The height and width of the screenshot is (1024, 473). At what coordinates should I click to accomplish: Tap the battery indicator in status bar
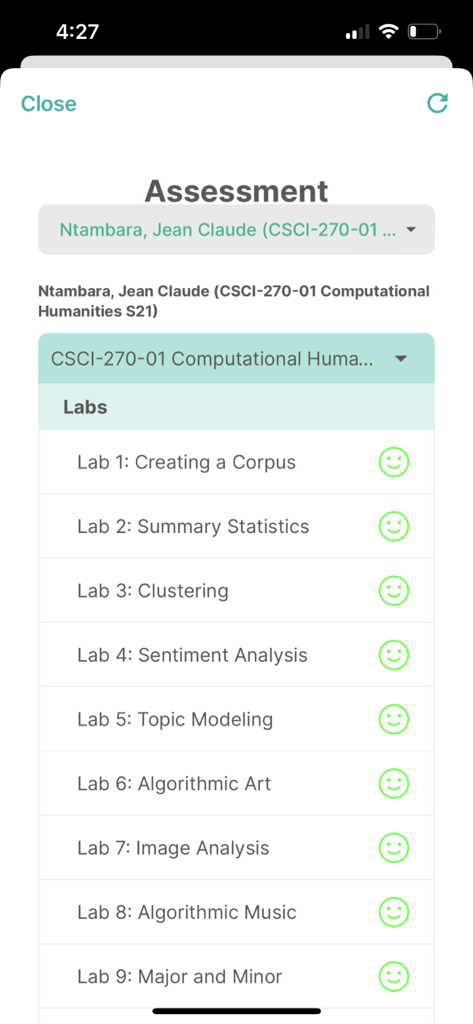tap(425, 31)
